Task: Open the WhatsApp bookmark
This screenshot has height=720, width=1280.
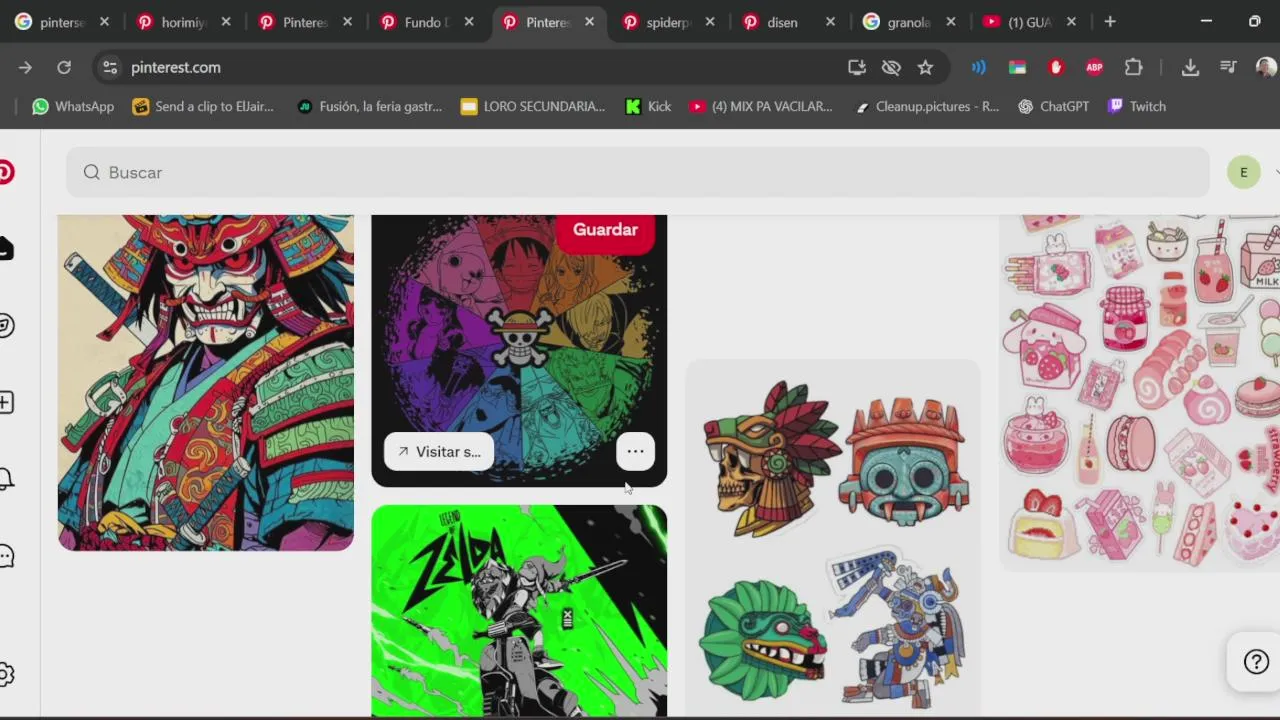Action: coord(73,106)
